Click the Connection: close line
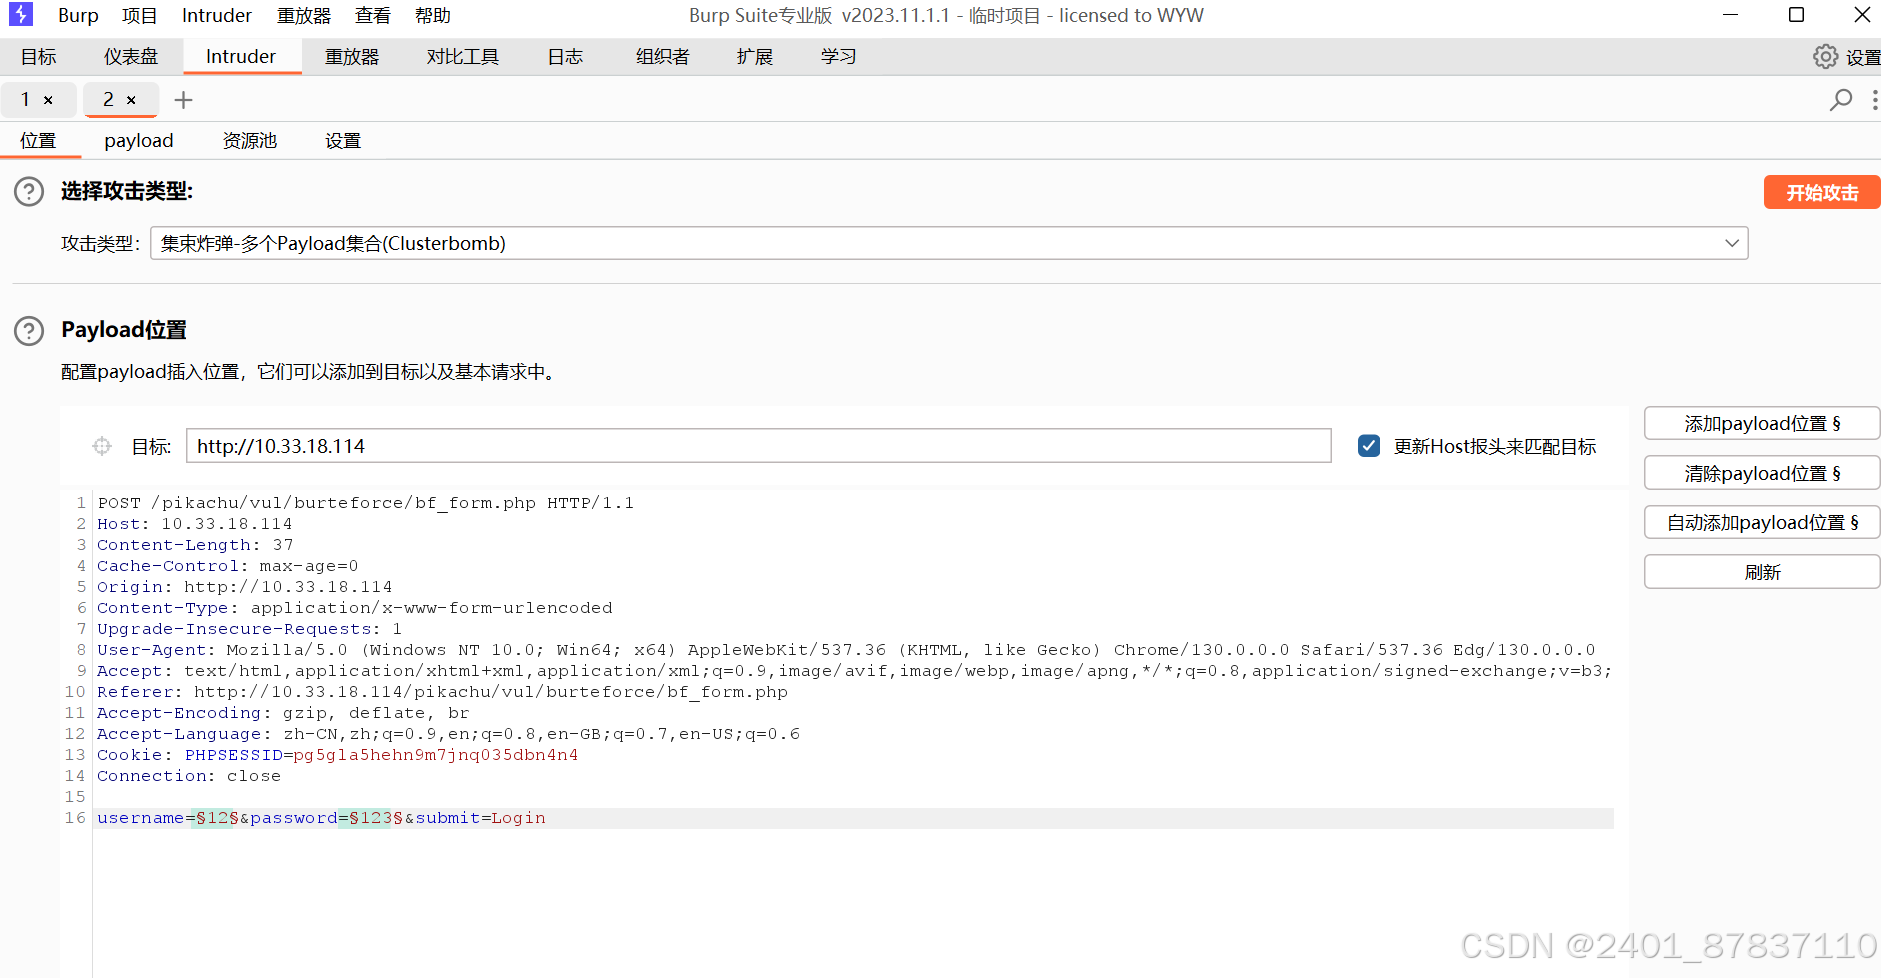 coord(189,776)
